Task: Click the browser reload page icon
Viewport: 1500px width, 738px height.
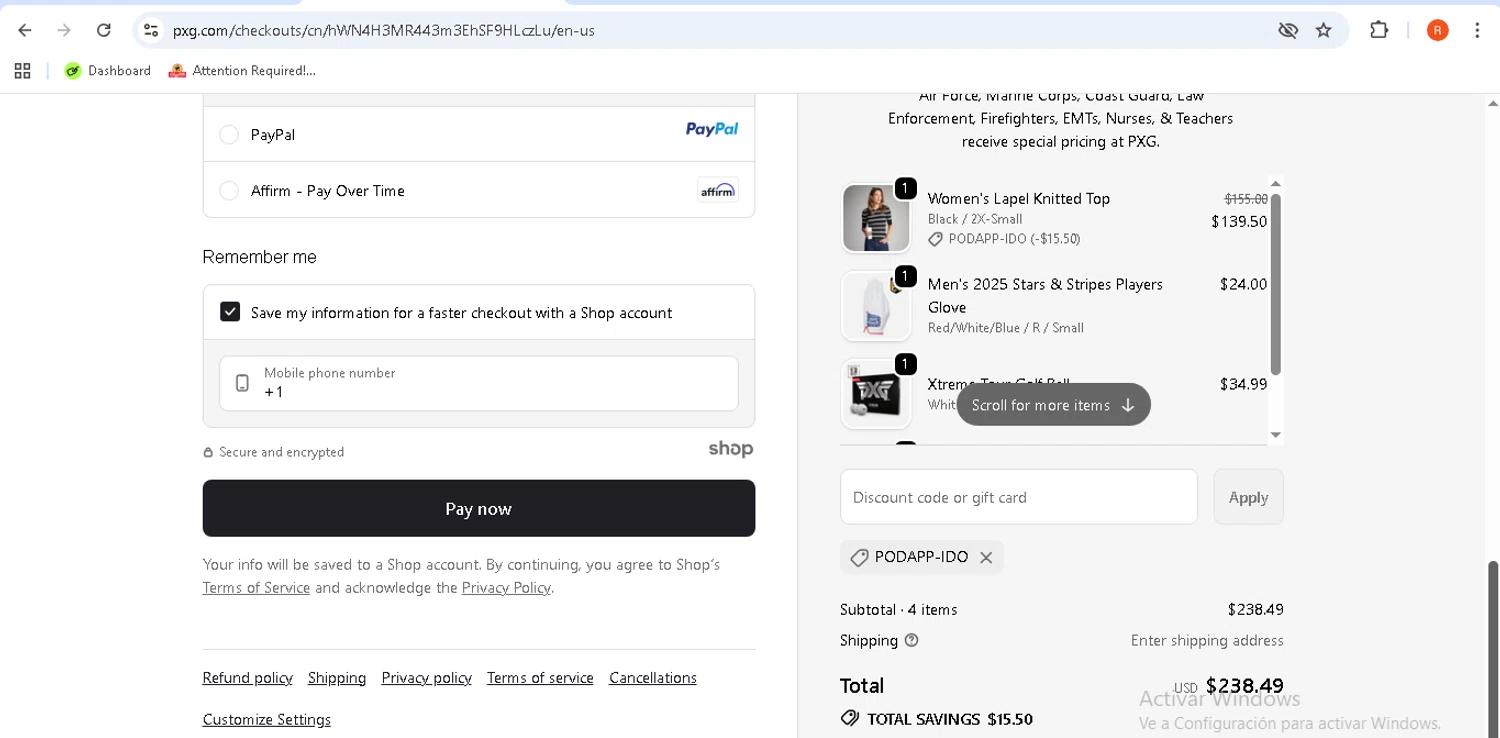Action: tap(104, 30)
